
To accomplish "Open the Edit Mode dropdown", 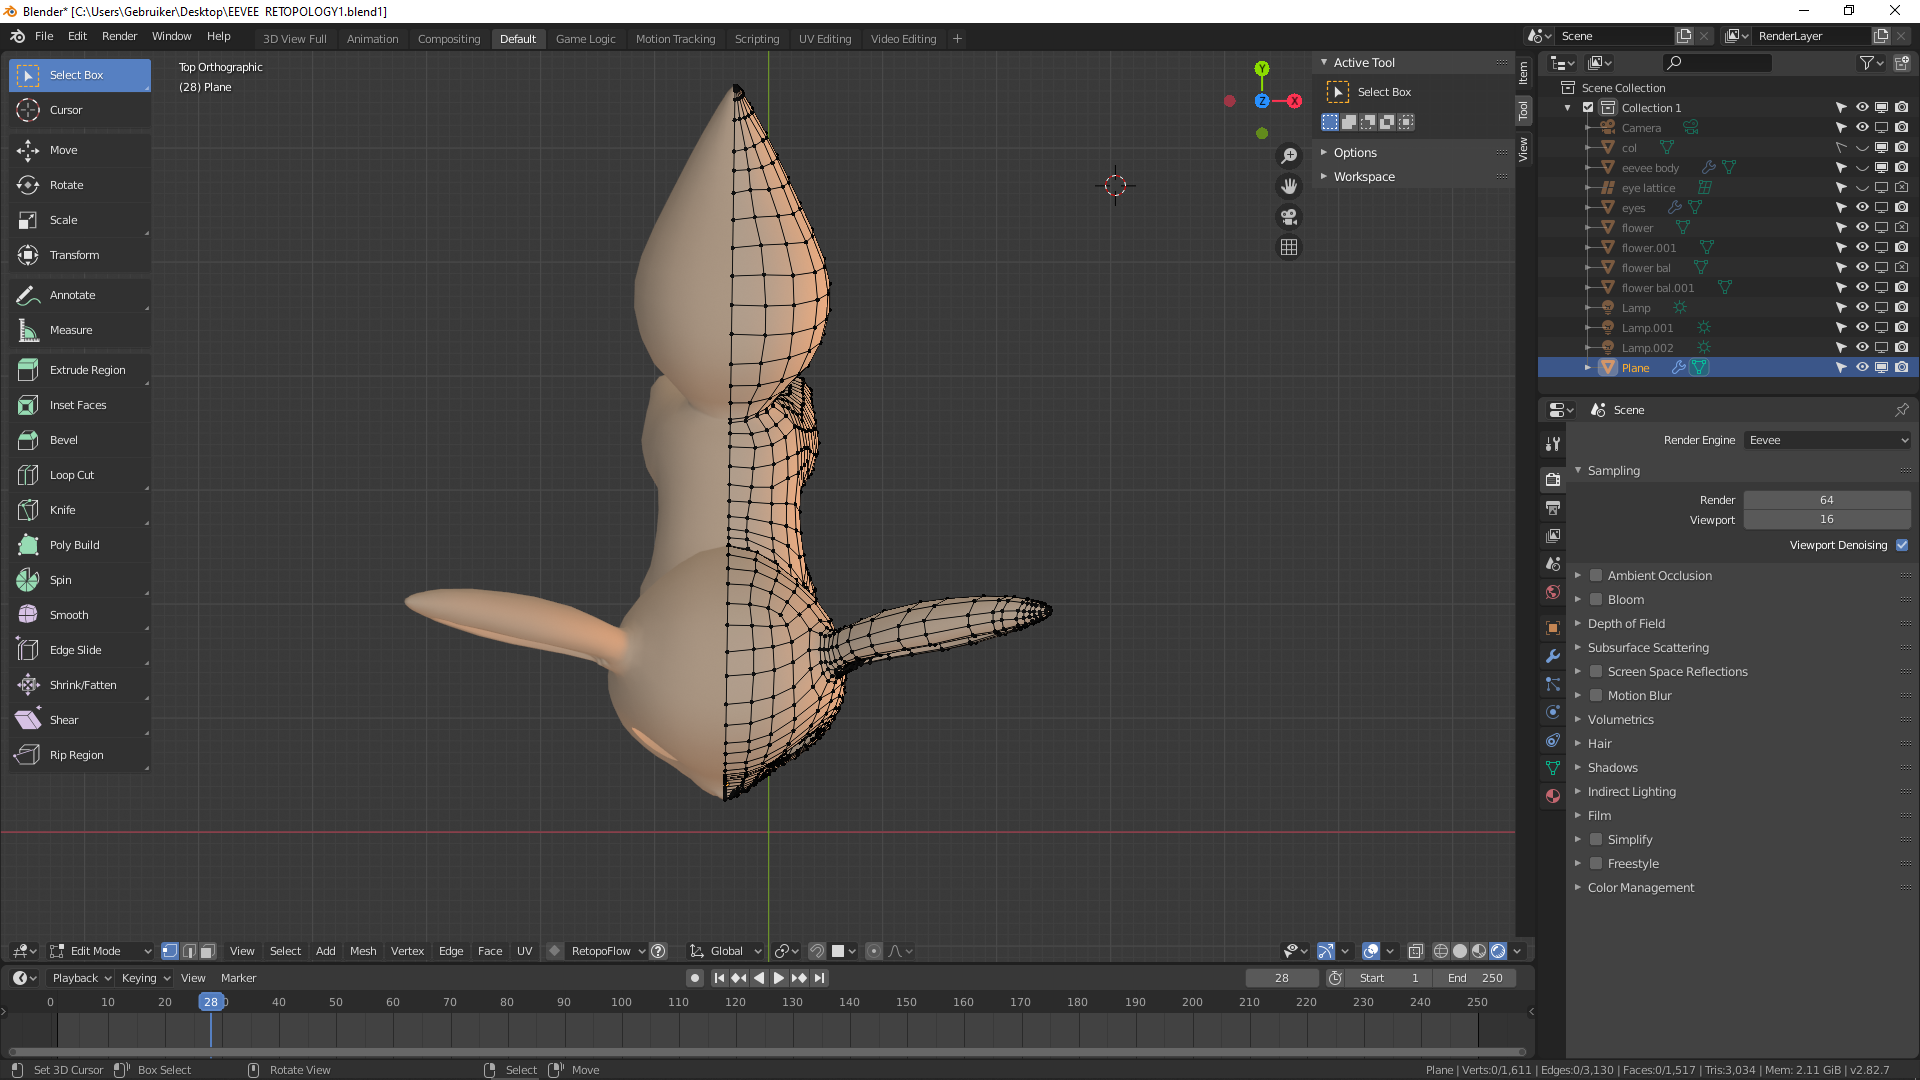I will pyautogui.click(x=101, y=951).
